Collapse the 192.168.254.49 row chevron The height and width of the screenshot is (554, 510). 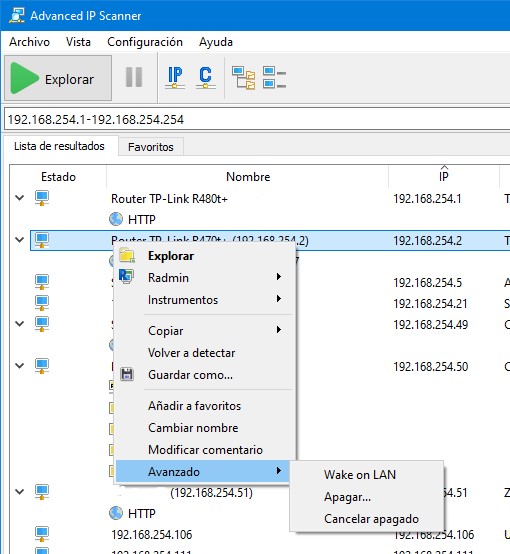pos(20,323)
